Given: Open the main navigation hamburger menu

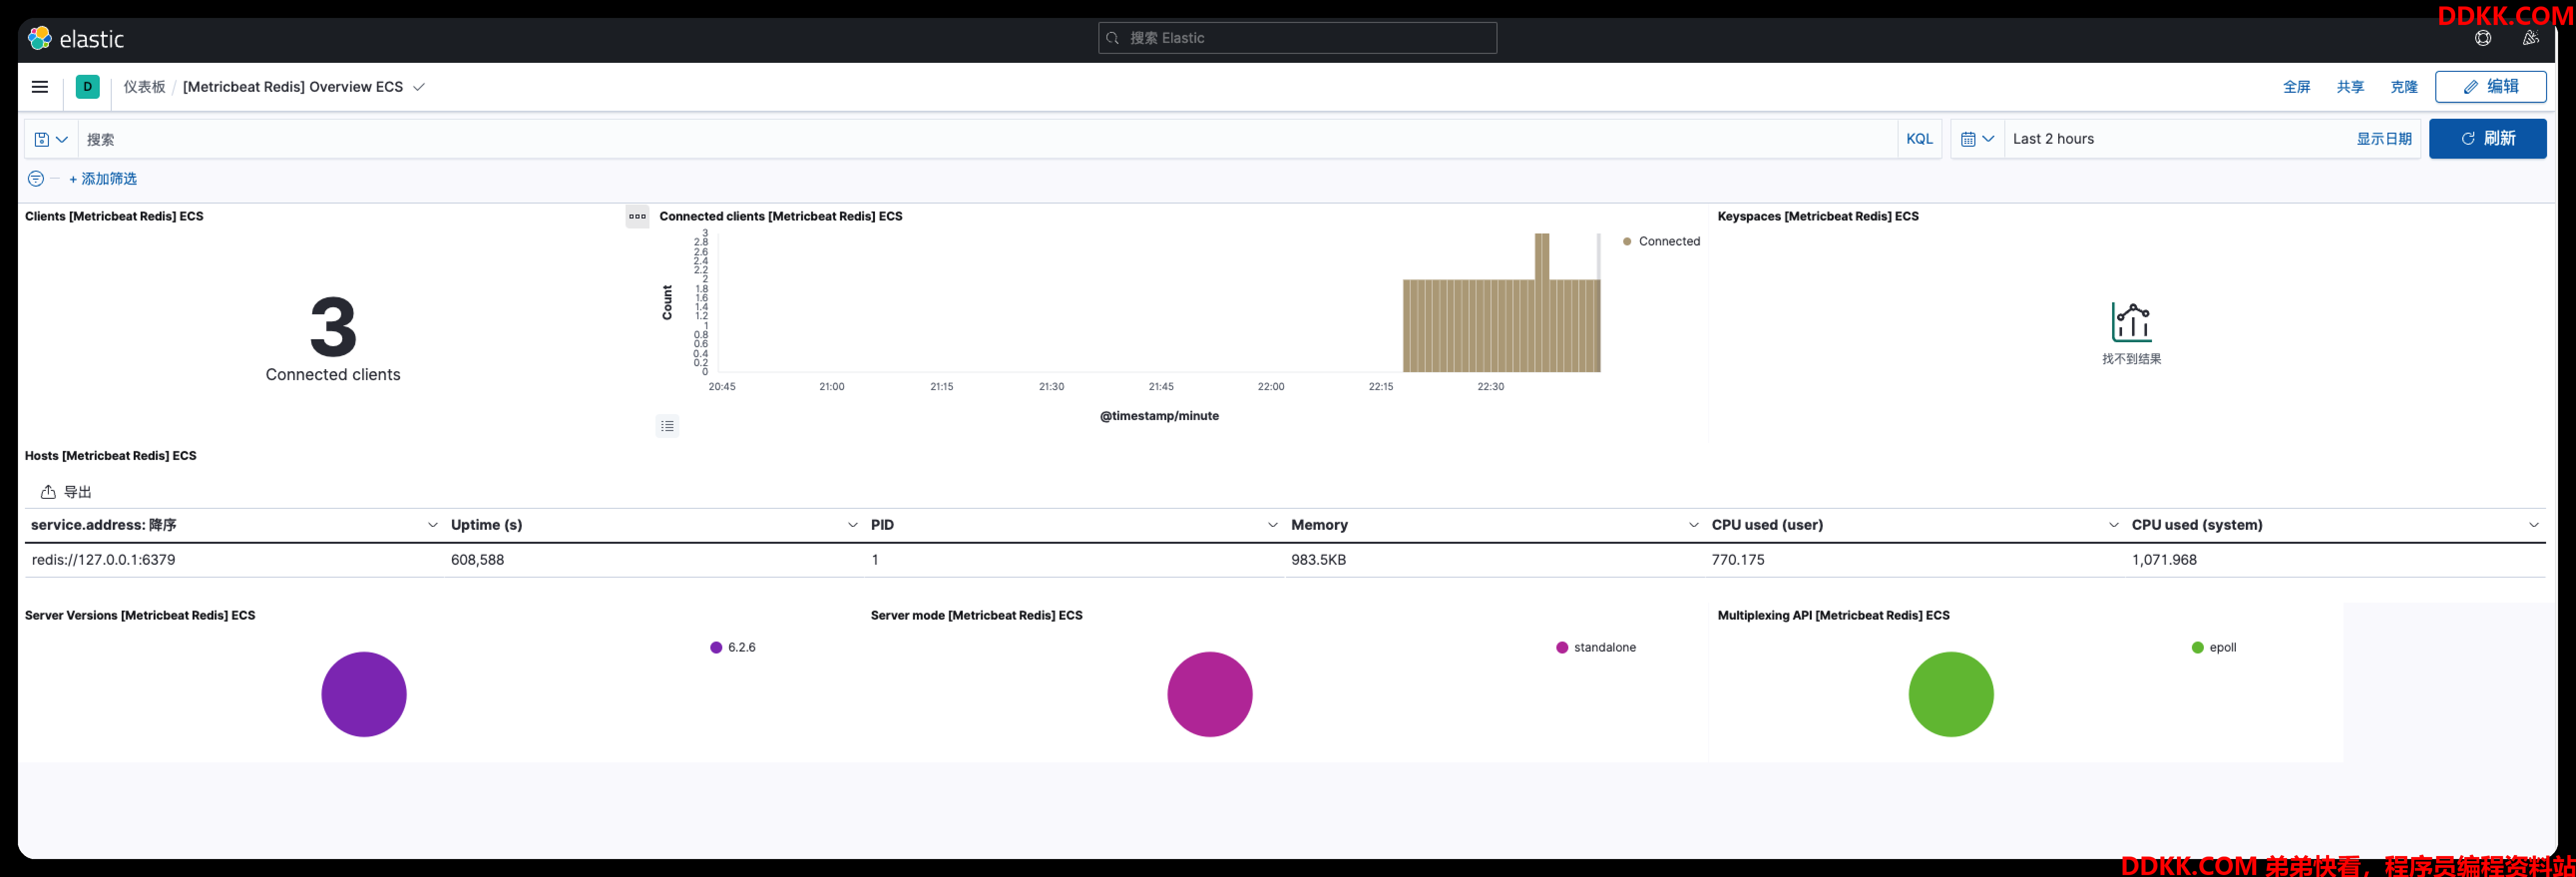Looking at the screenshot, I should [40, 87].
